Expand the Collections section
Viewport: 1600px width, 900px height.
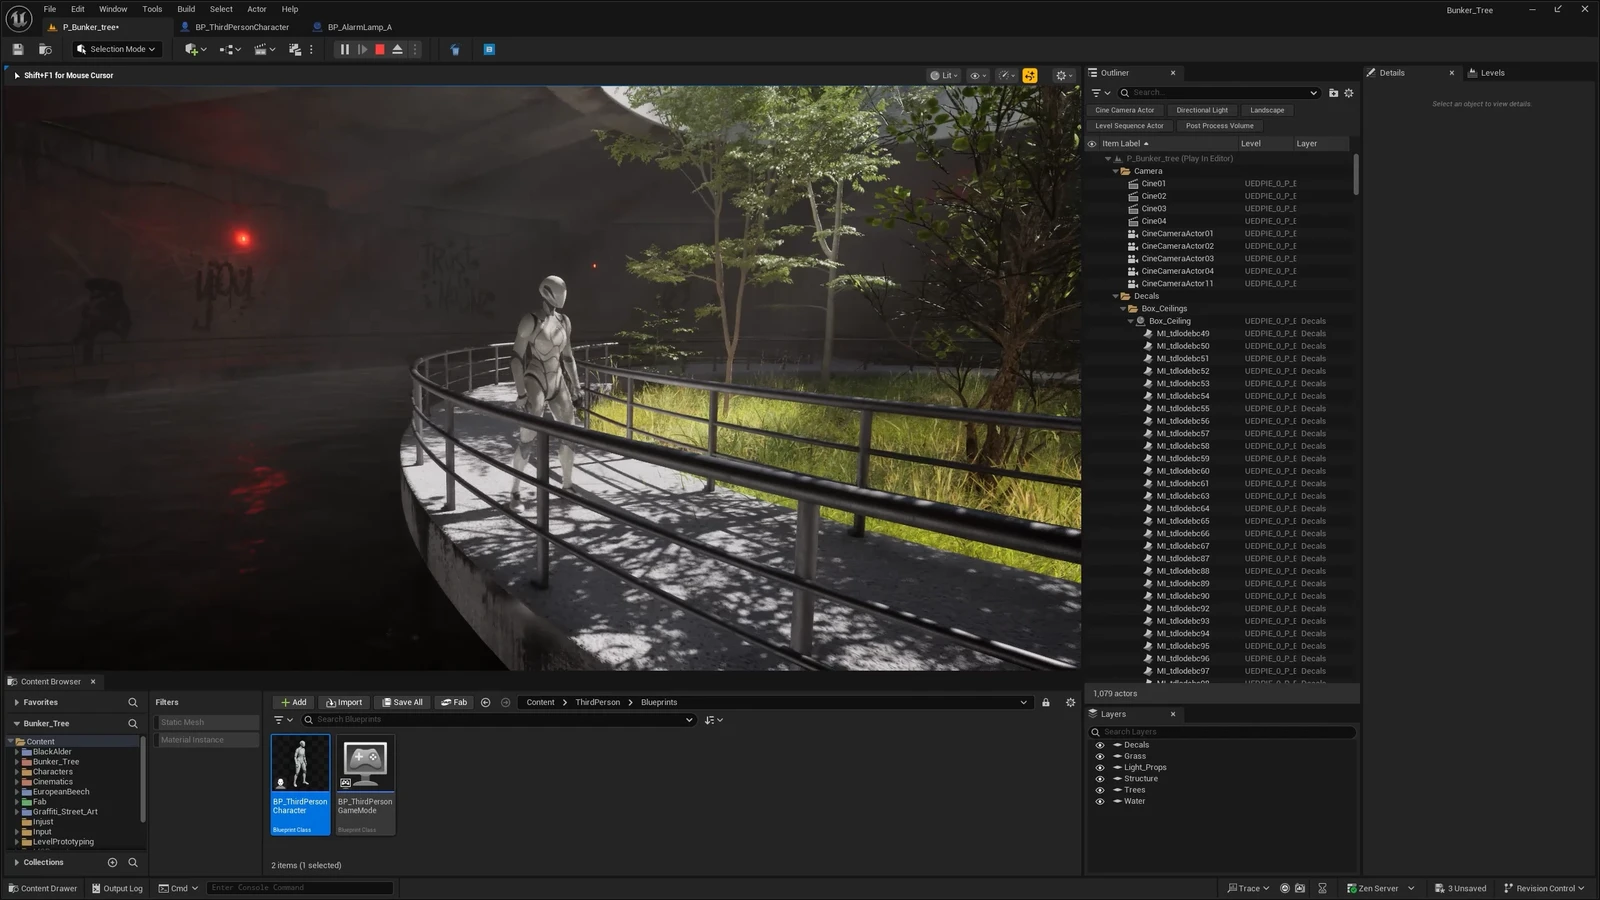(17, 862)
